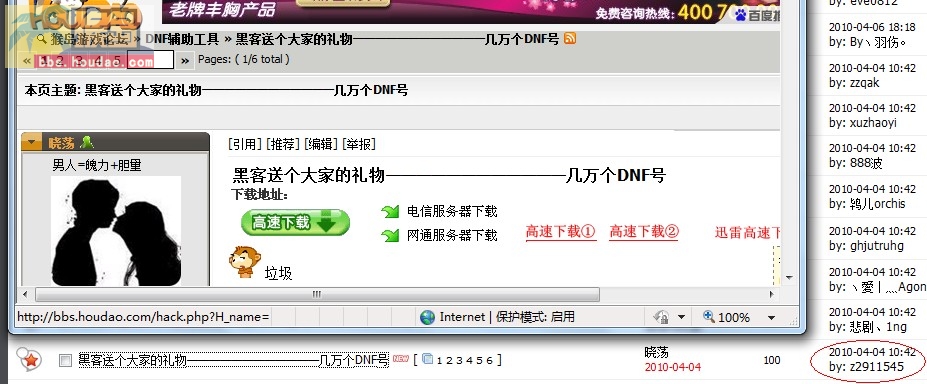Image resolution: width=927 pixels, height=384 pixels.
Task: Click the last poster by: ghjutruhg
Action: point(866,245)
